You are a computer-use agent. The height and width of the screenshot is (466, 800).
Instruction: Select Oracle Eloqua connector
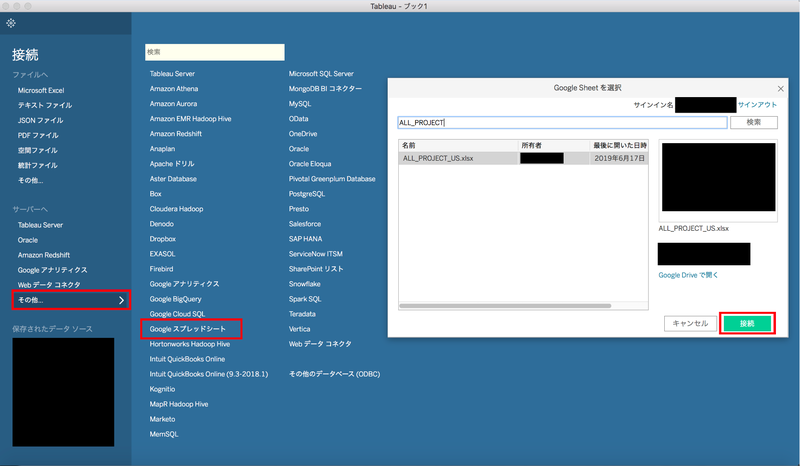click(x=310, y=164)
